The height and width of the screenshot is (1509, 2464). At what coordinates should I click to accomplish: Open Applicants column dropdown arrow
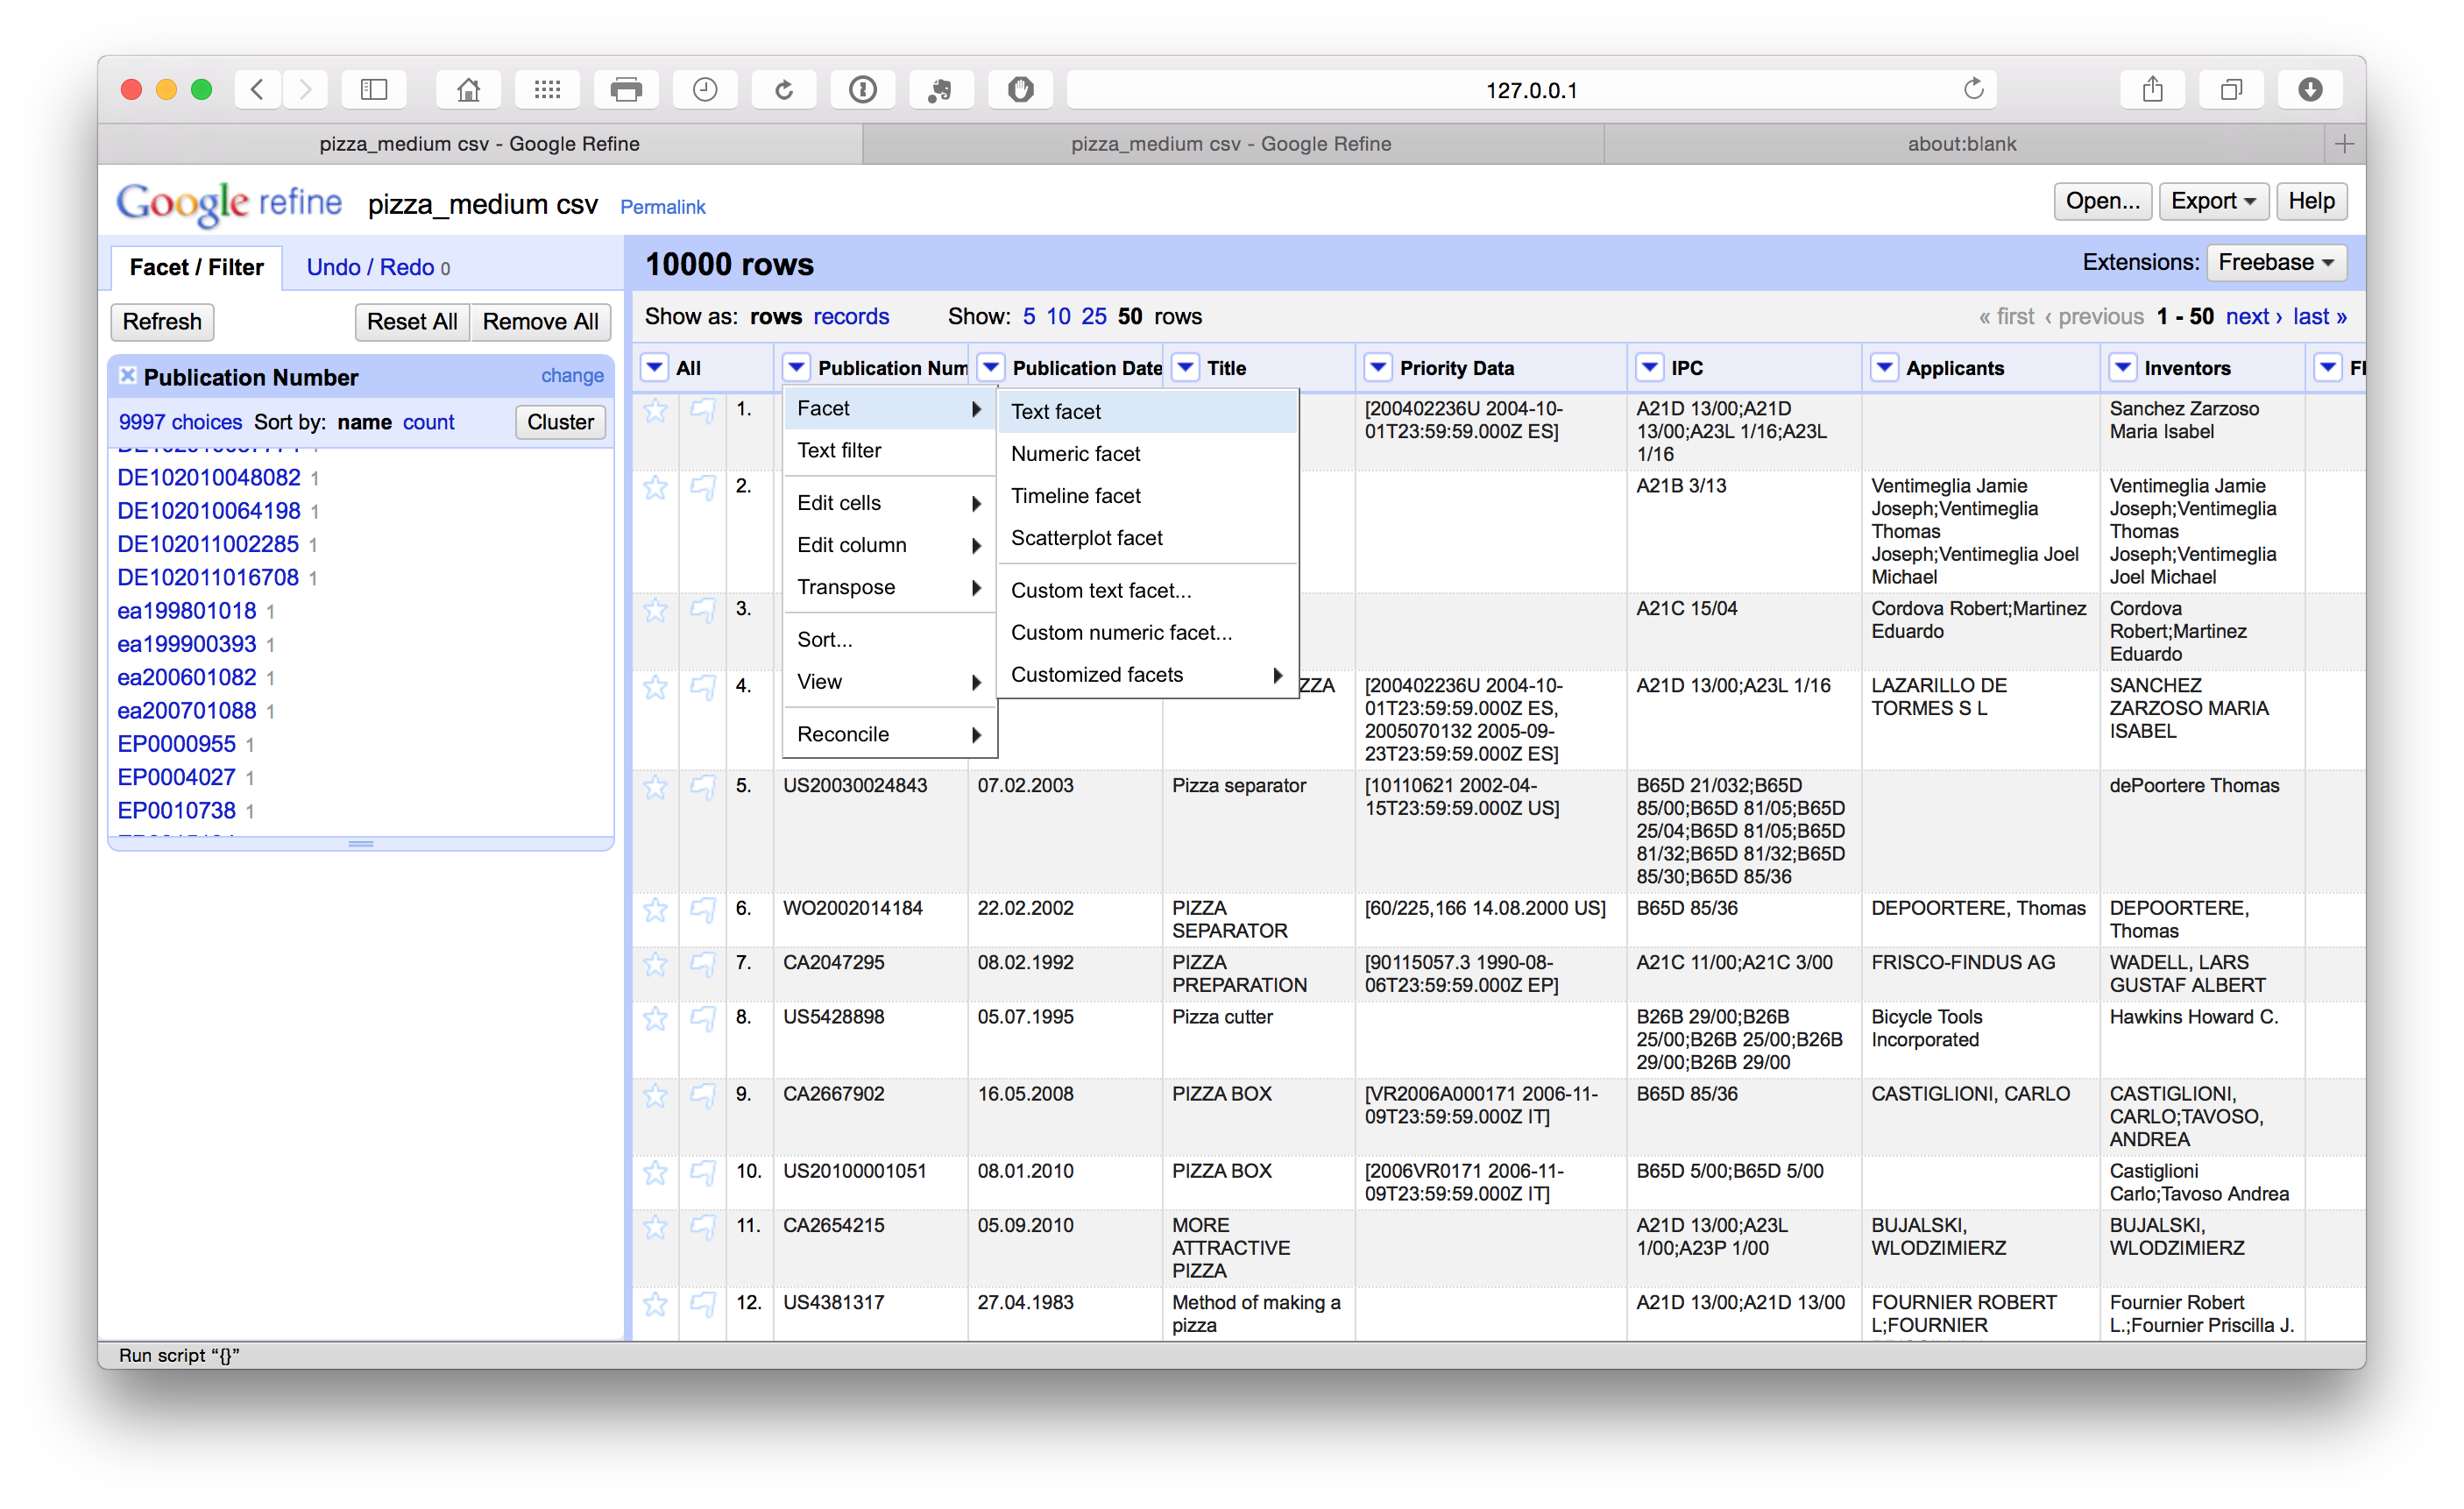pyautogui.click(x=1884, y=368)
